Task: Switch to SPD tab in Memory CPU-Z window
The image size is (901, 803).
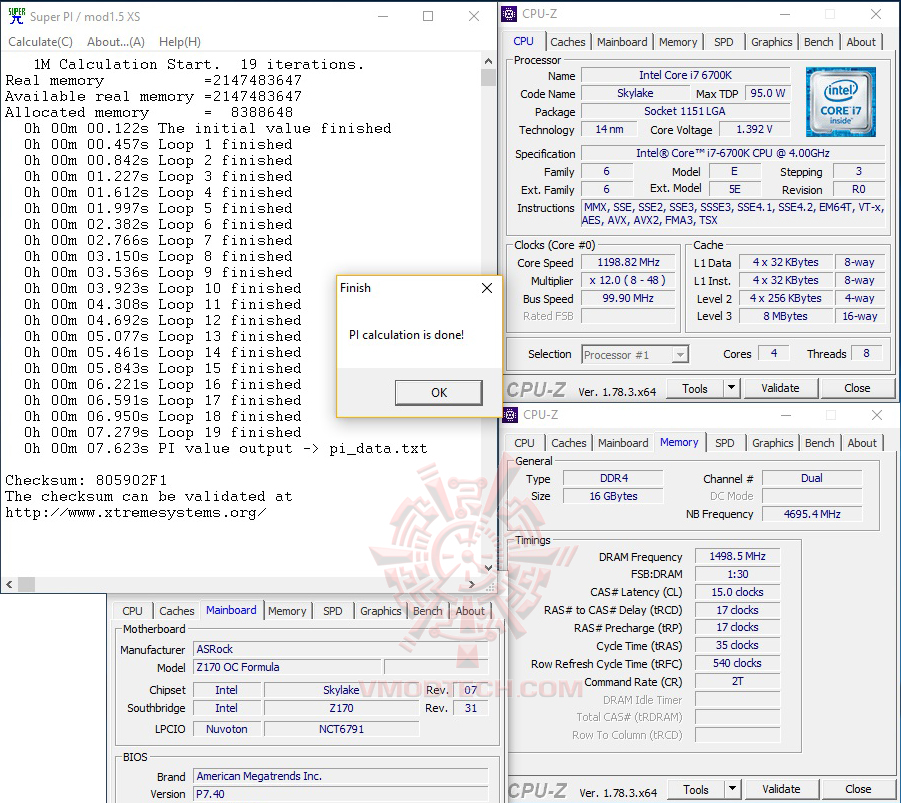Action: pyautogui.click(x=725, y=443)
